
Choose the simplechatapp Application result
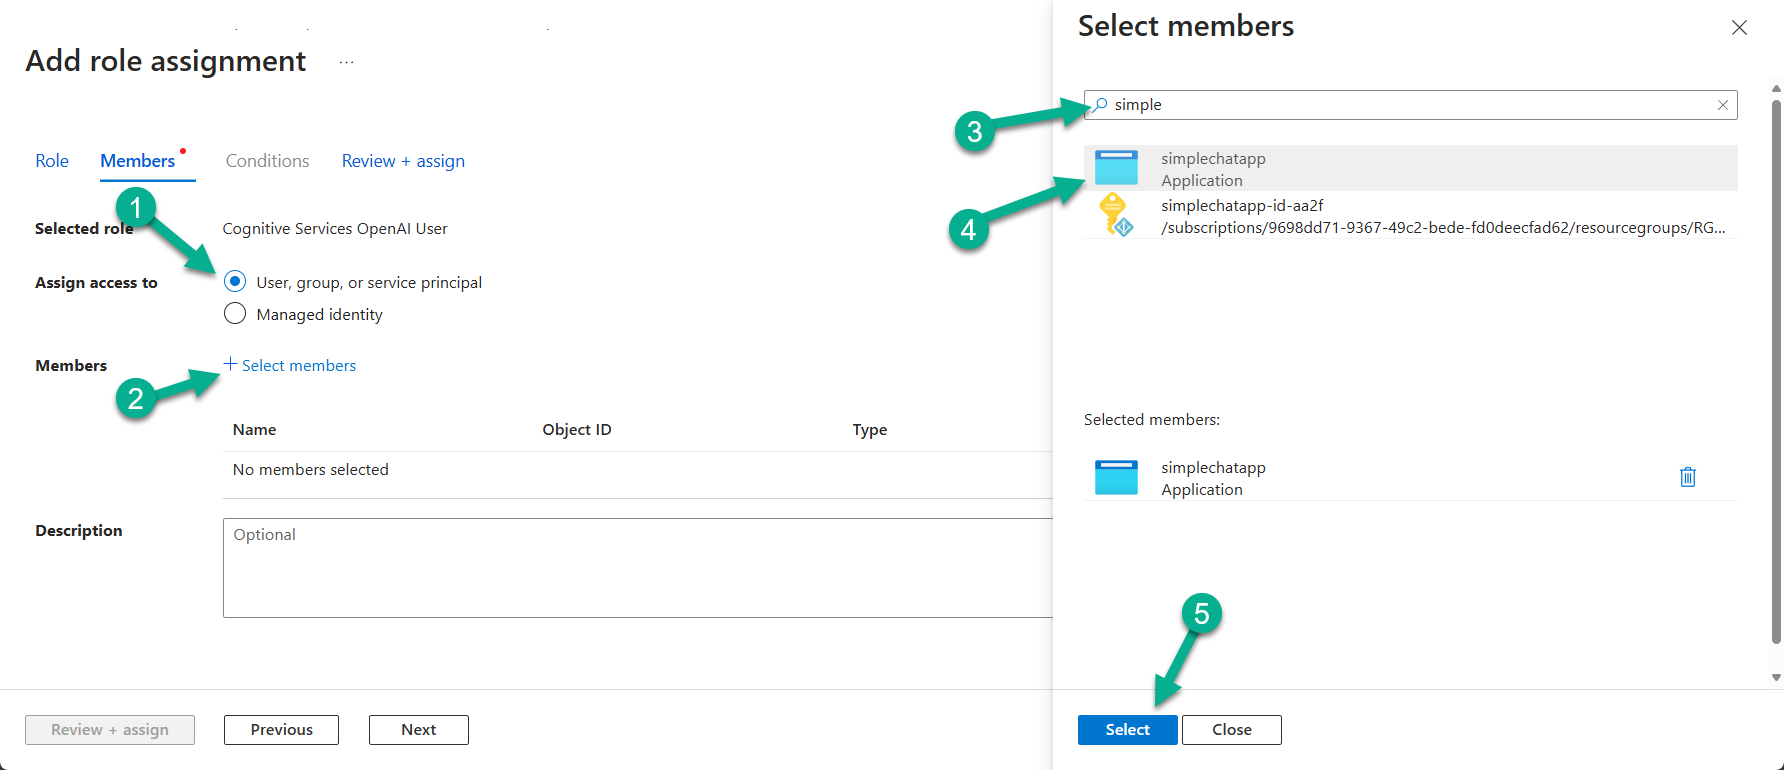(x=1410, y=168)
